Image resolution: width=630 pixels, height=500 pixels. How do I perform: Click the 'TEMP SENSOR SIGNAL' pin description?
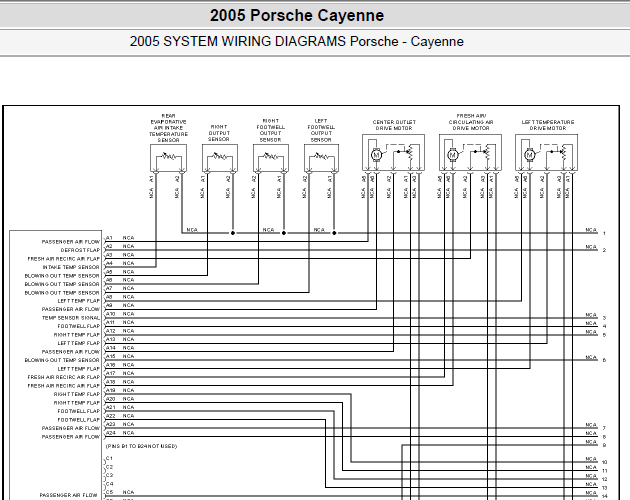coord(71,318)
